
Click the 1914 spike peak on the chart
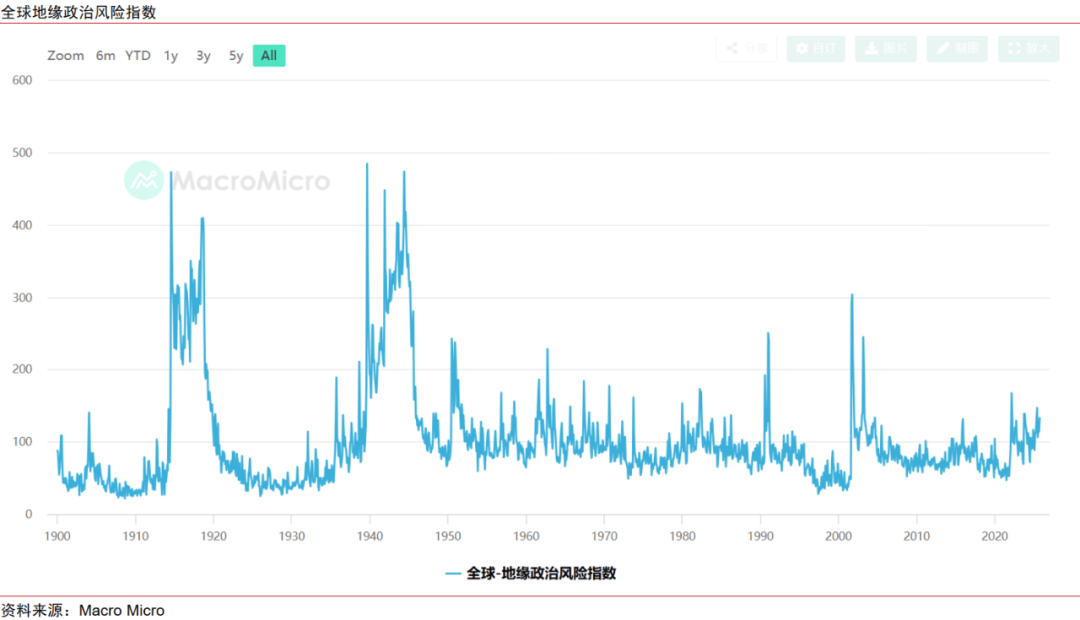[x=171, y=173]
